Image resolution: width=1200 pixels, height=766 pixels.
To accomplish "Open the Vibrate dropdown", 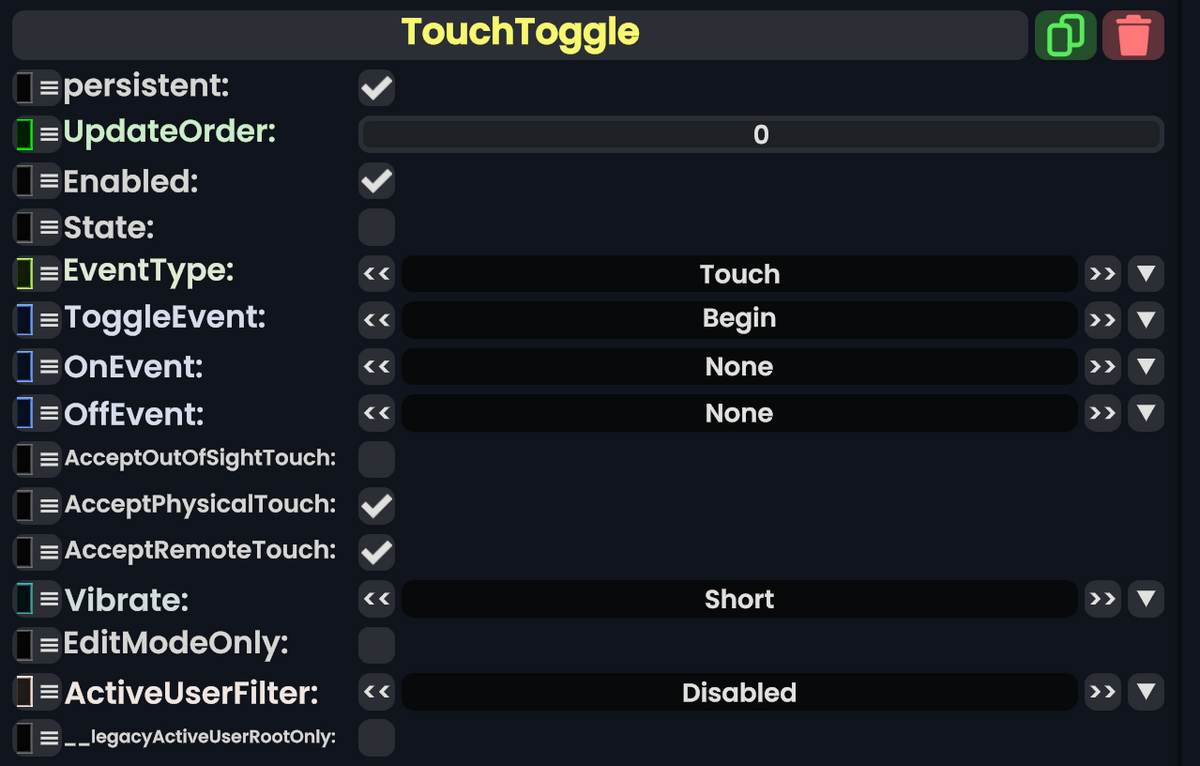I will pos(1146,599).
